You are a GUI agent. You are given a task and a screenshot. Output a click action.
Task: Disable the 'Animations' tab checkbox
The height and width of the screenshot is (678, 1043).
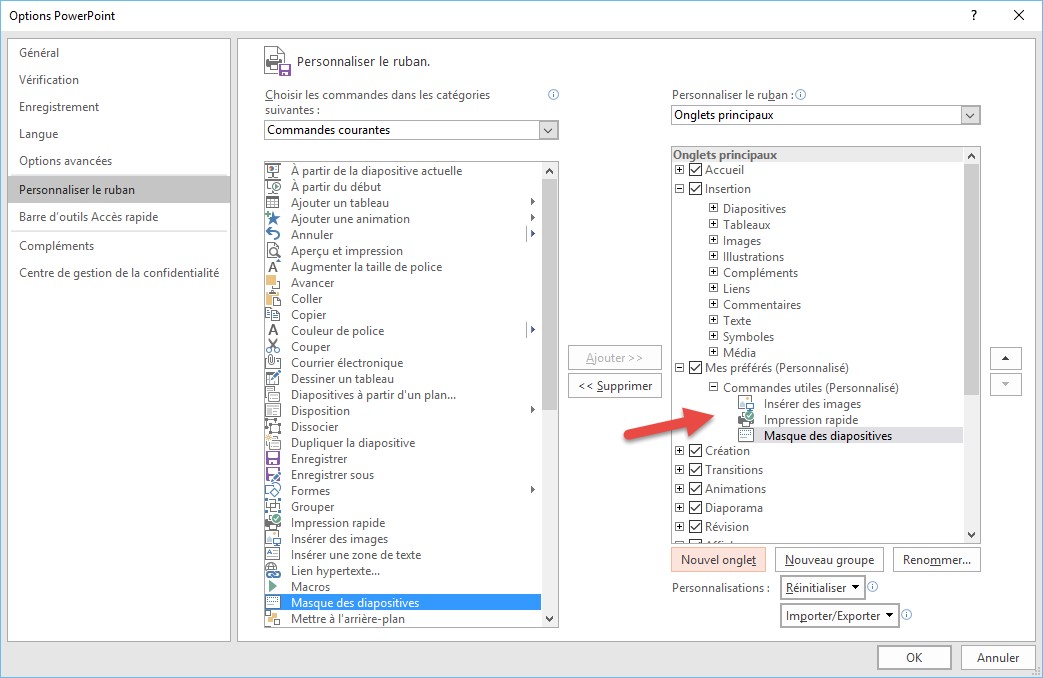696,488
